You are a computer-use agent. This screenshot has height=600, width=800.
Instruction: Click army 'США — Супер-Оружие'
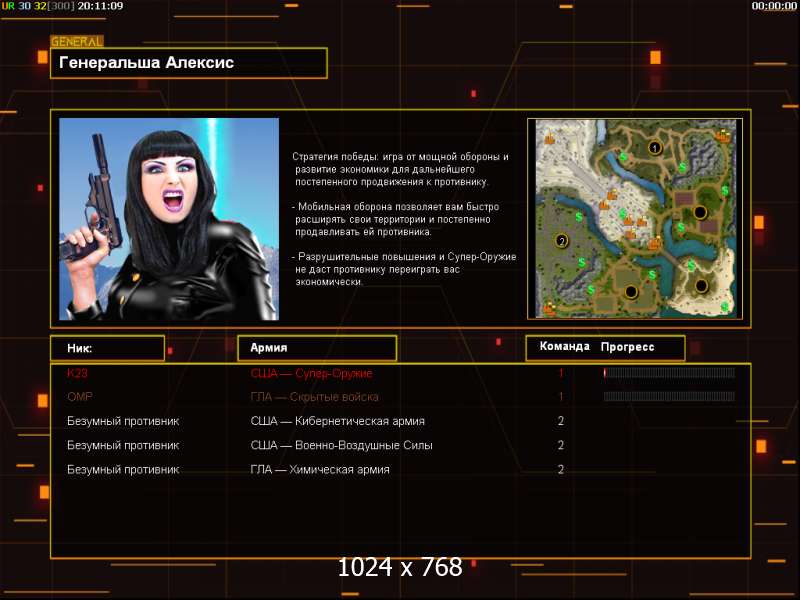point(311,373)
